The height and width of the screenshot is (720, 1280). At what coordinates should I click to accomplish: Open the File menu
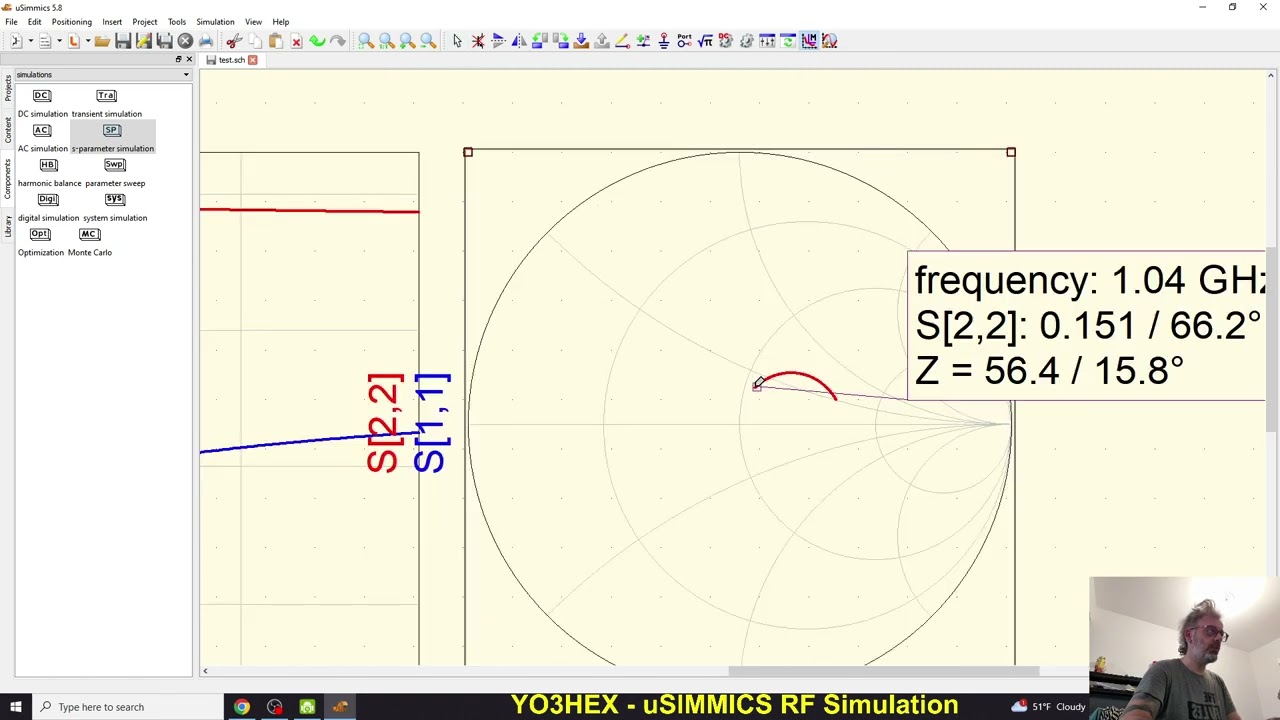tap(11, 22)
